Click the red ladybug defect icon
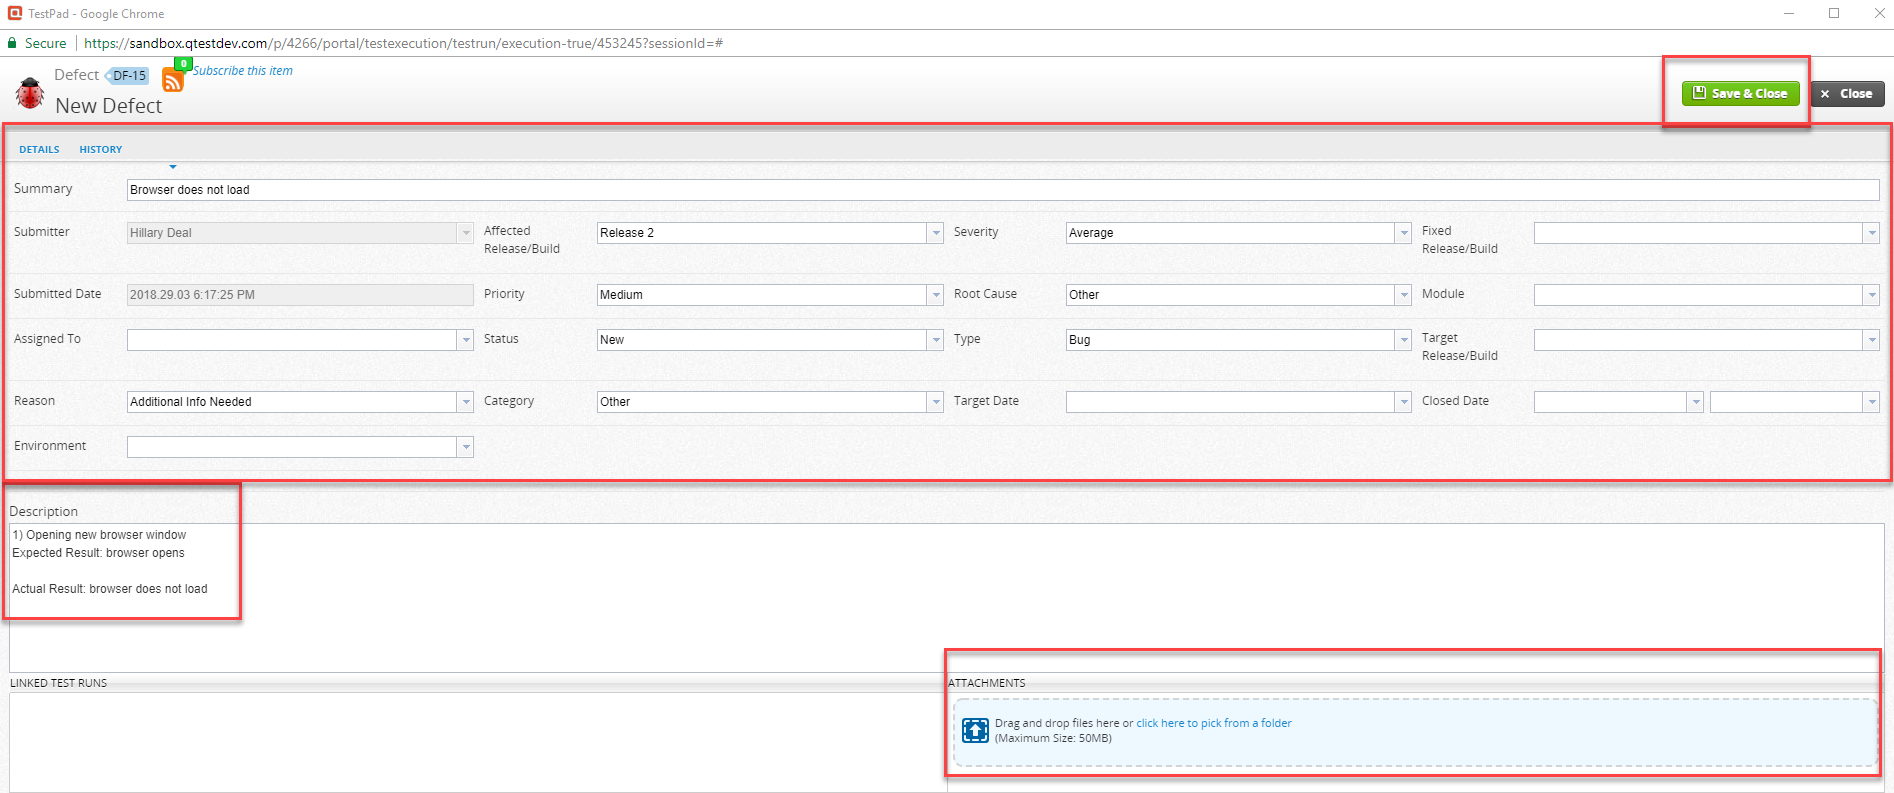This screenshot has width=1894, height=793. tap(30, 93)
